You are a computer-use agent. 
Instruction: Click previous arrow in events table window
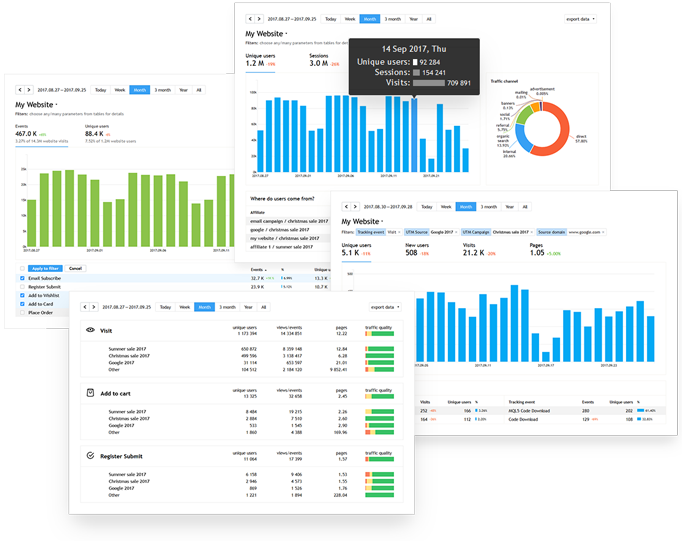point(85,307)
